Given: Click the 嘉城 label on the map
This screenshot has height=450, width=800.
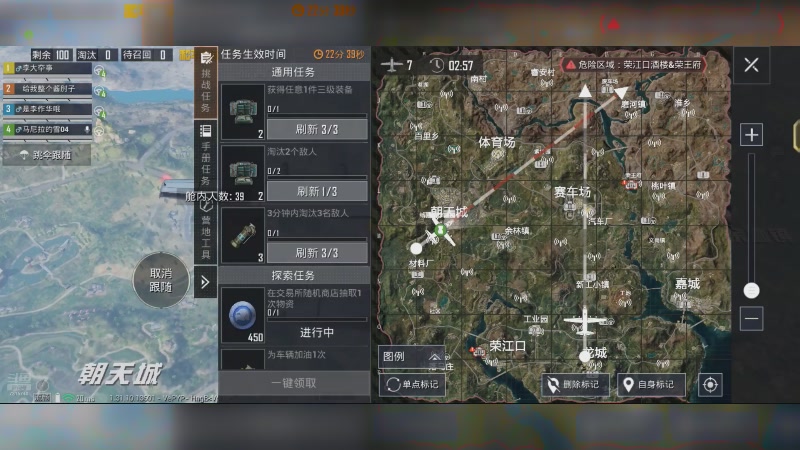Looking at the screenshot, I should 687,284.
